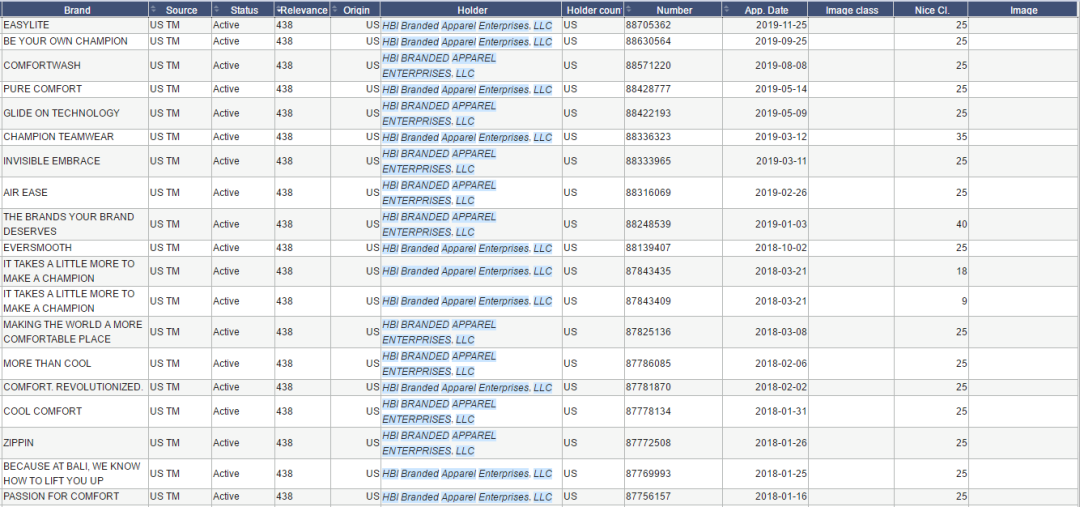Select the EASYLITE brand cell
The width and height of the screenshot is (1080, 507).
tap(74, 25)
